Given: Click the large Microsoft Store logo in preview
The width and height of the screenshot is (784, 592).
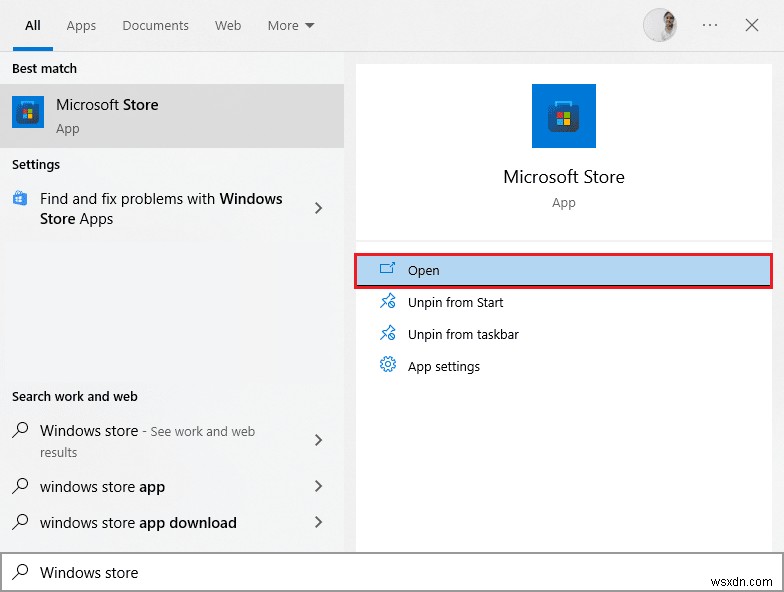Looking at the screenshot, I should [x=563, y=116].
